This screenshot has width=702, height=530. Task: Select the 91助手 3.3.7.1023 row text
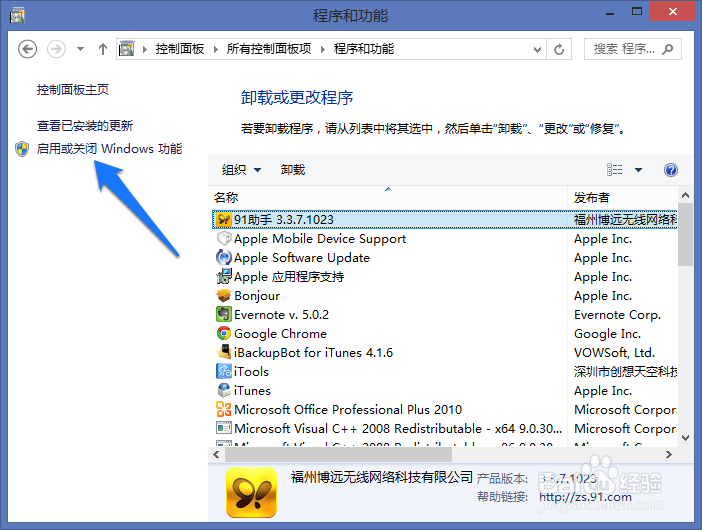[284, 220]
